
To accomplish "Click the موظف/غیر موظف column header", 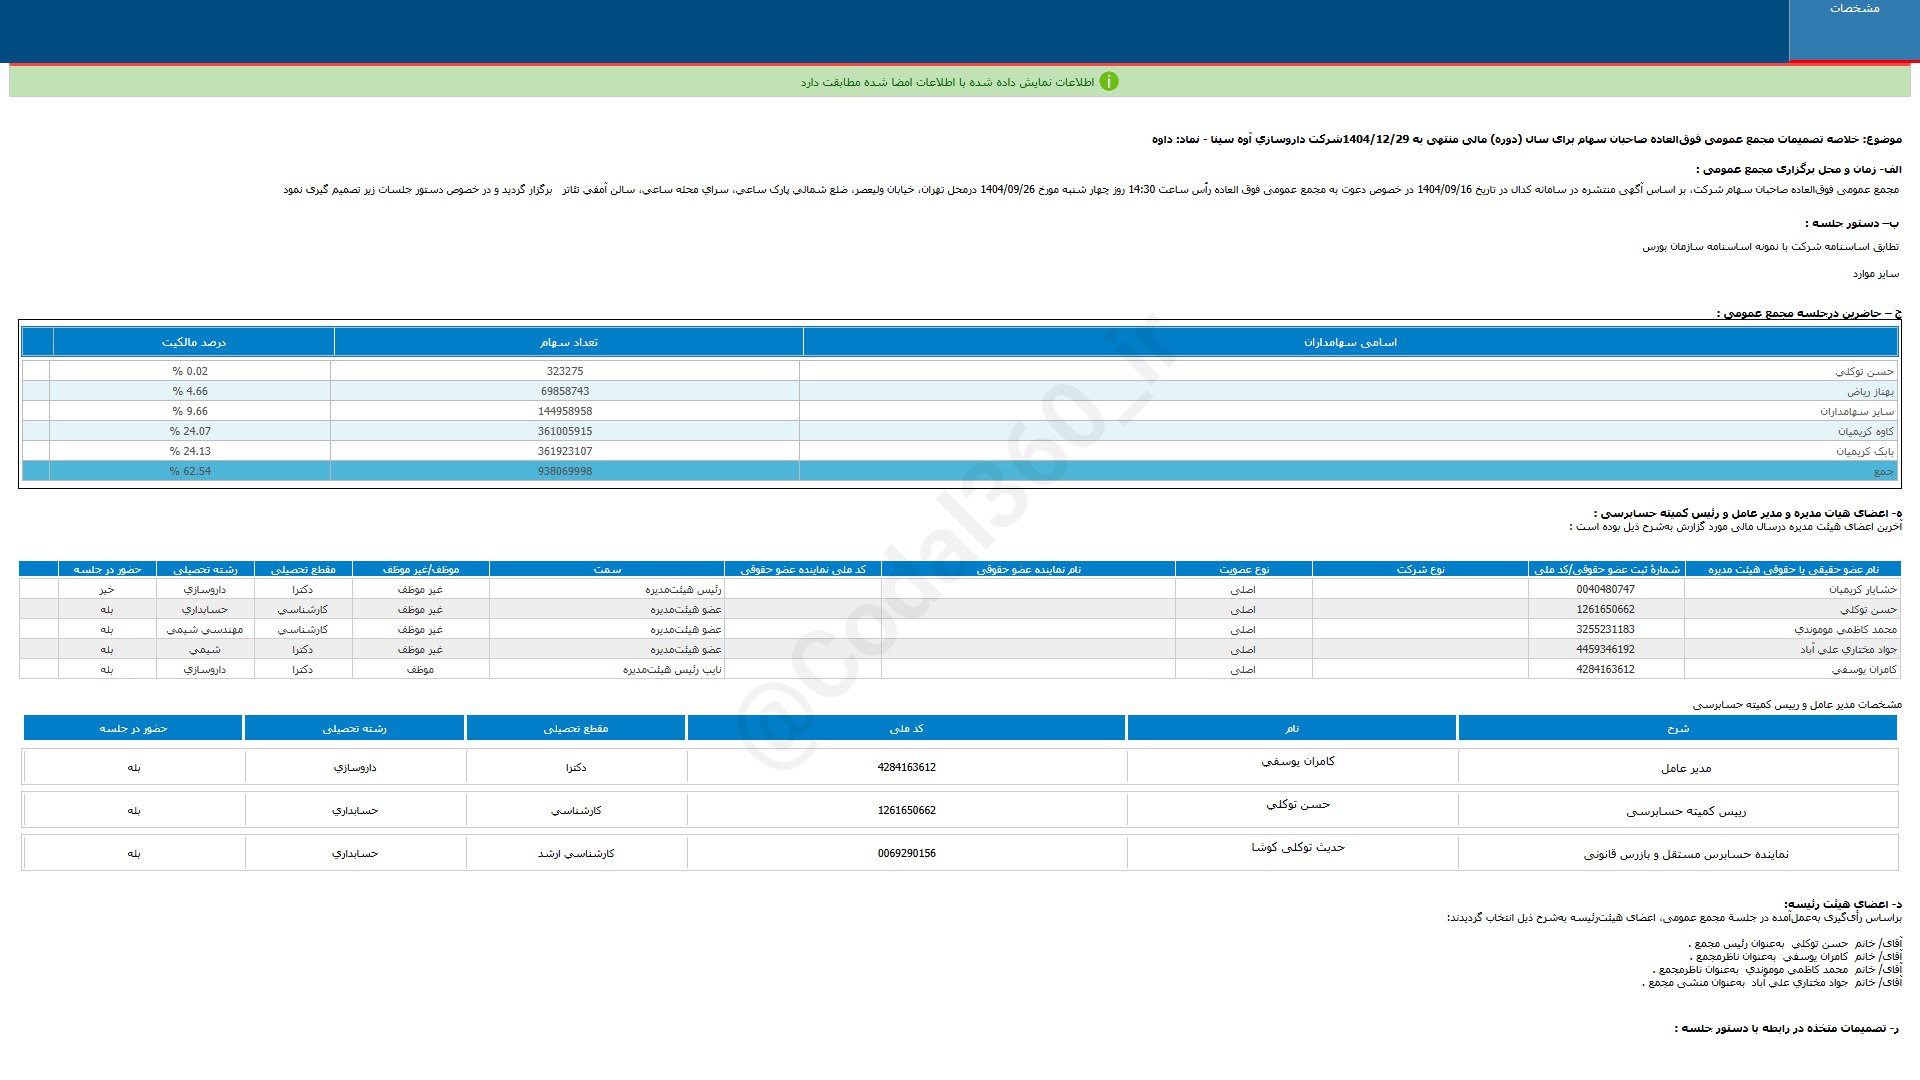I will tap(420, 570).
